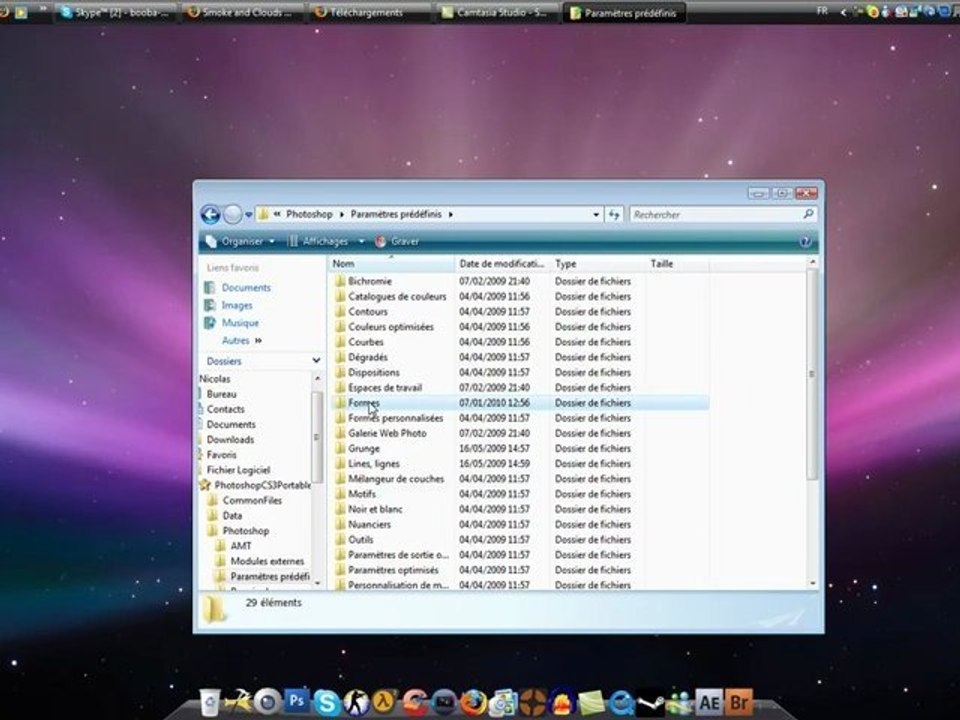Expand arrow after Photoshop breadcrumb

click(342, 214)
